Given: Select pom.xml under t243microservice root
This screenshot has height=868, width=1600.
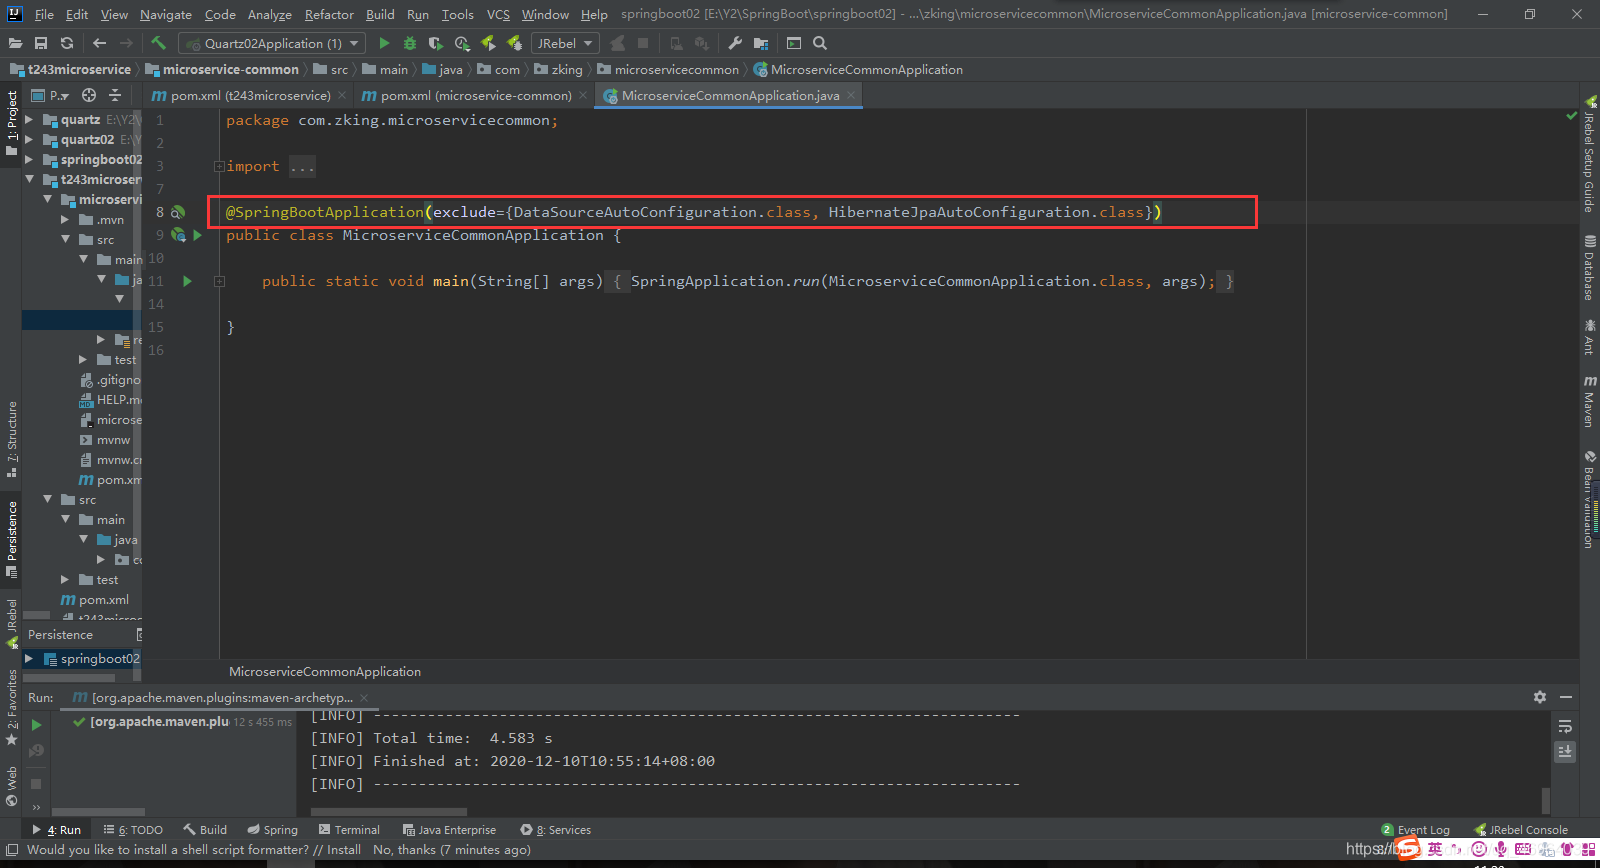Looking at the screenshot, I should coord(95,600).
